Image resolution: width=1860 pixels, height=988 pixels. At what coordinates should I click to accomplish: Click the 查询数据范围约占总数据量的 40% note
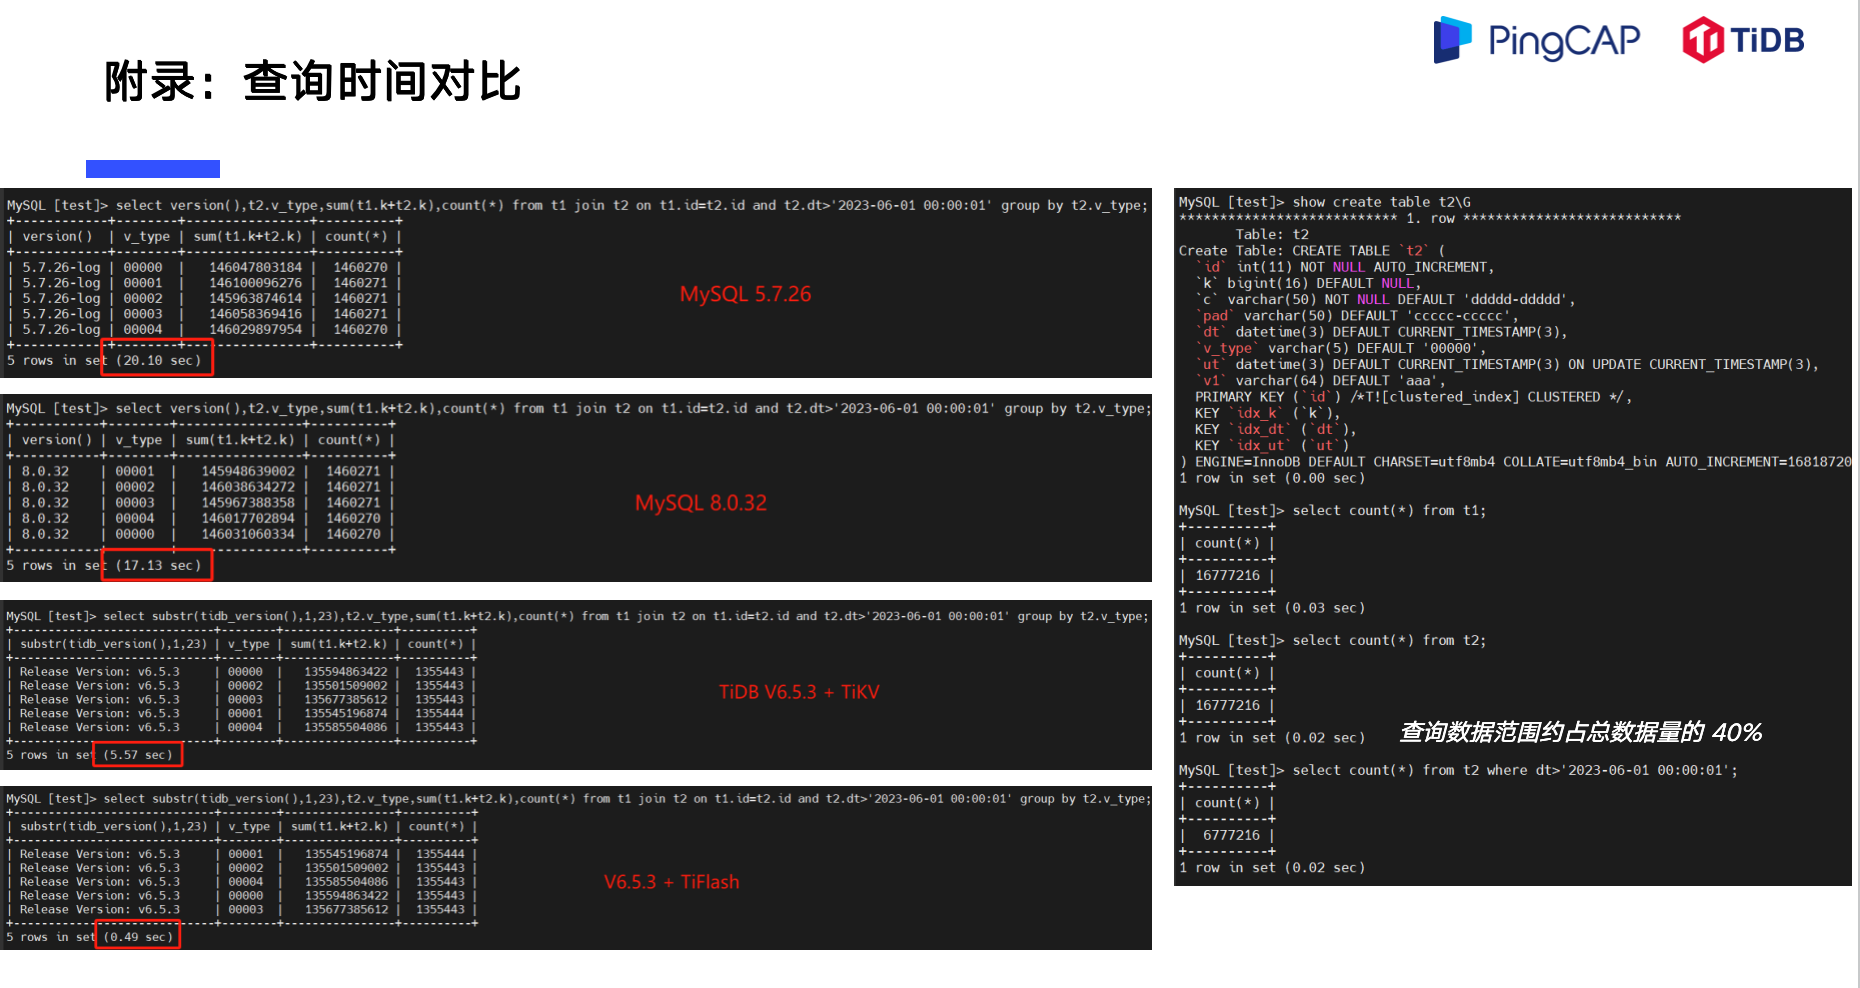(1580, 732)
